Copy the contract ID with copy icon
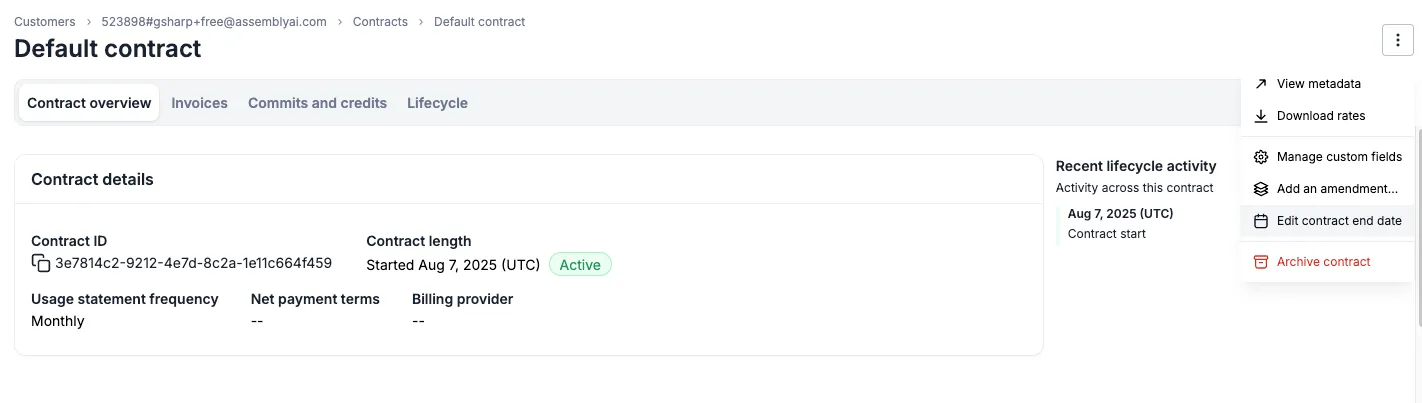 point(41,264)
